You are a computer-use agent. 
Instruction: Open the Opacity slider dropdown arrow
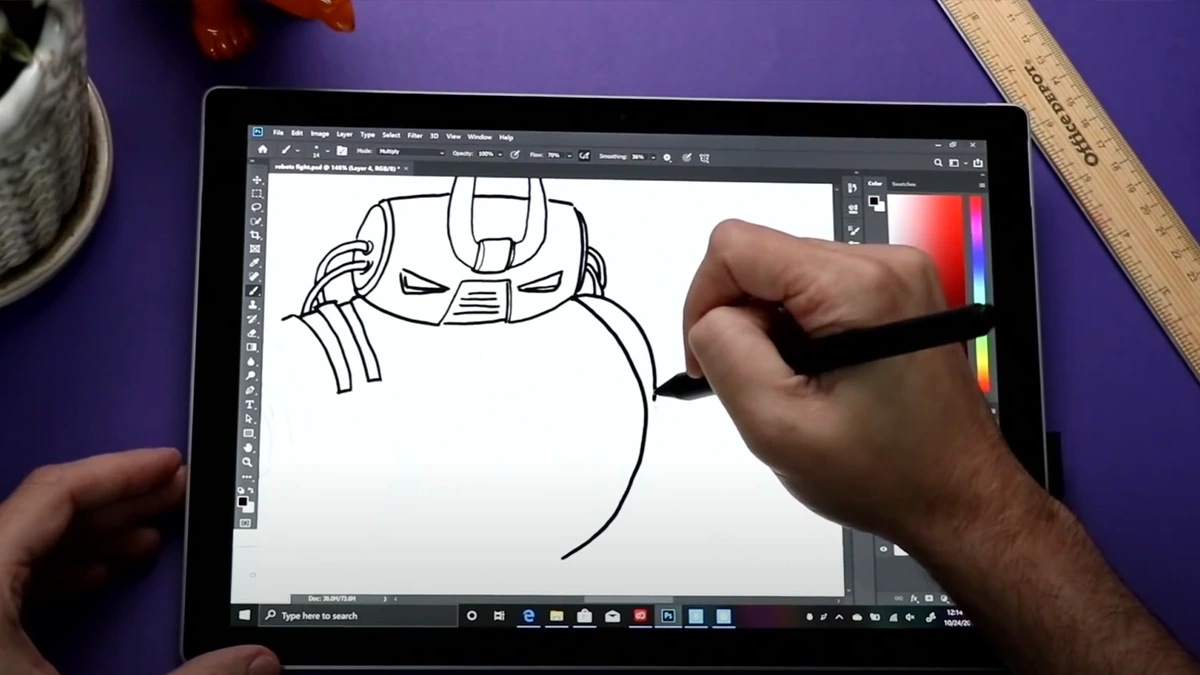pyautogui.click(x=500, y=154)
